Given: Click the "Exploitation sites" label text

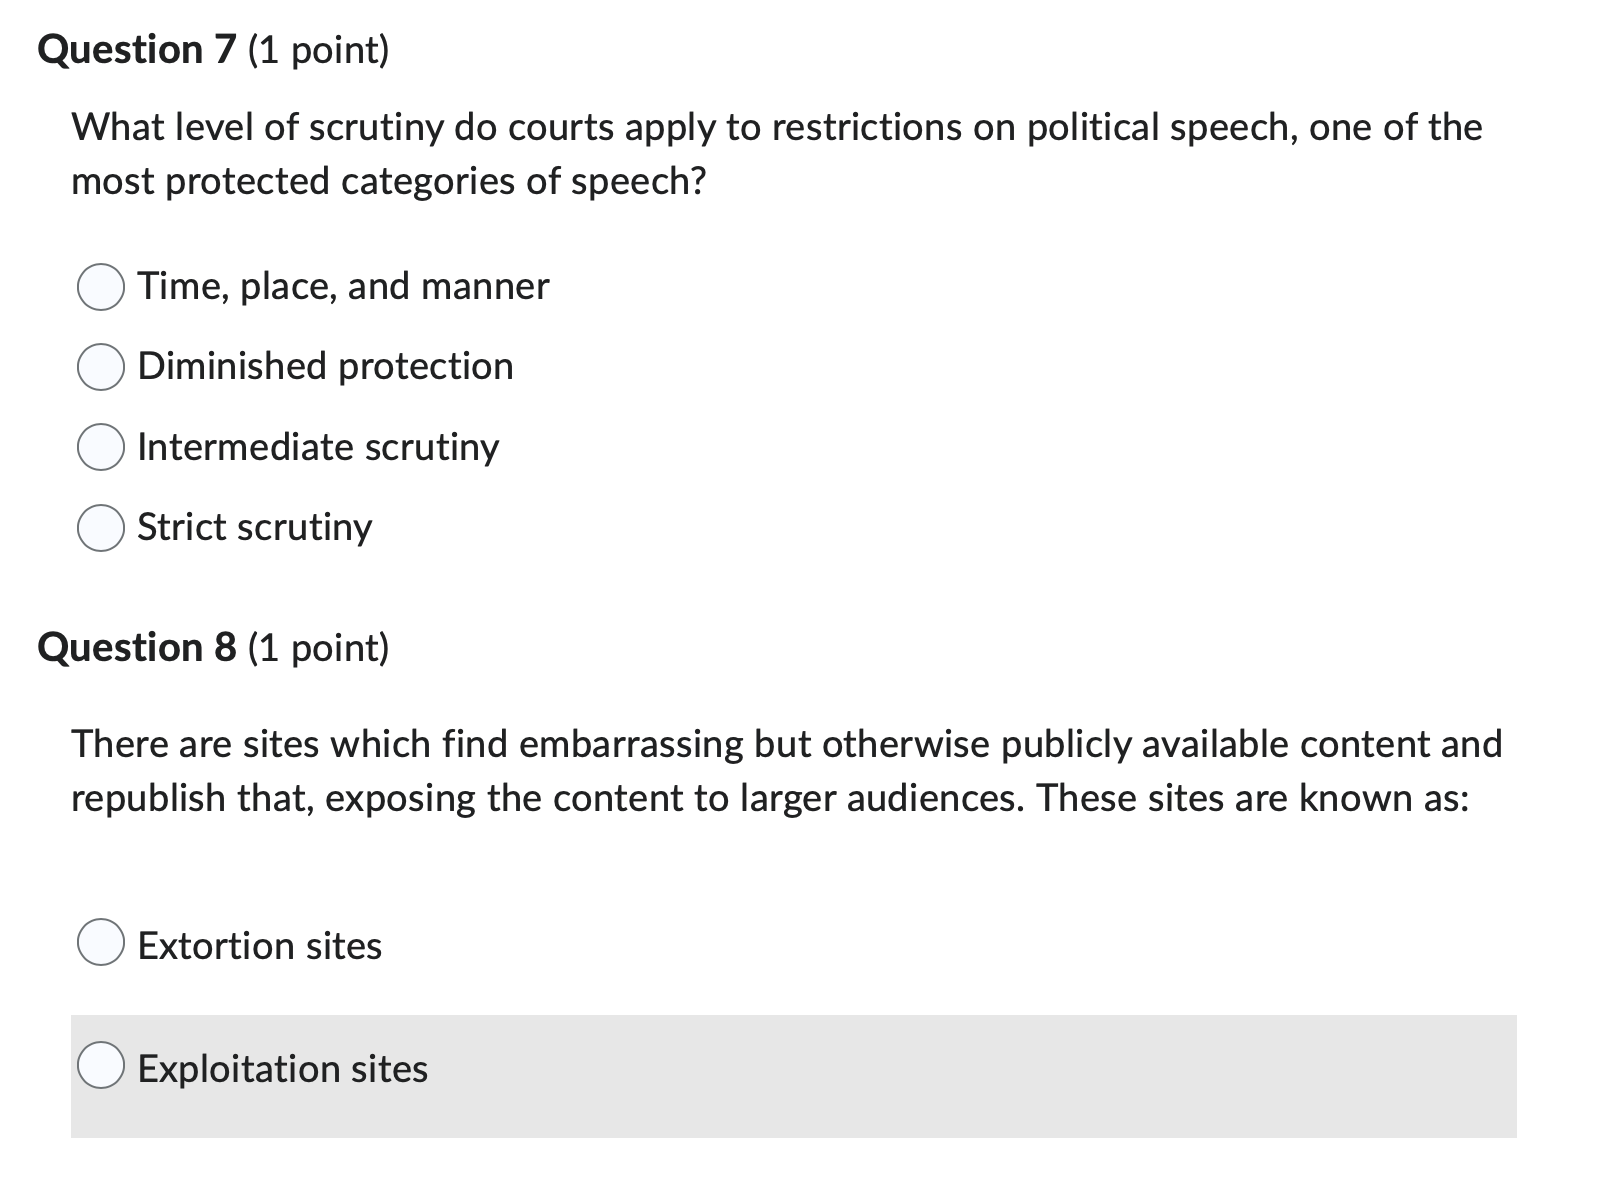Looking at the screenshot, I should [281, 1069].
